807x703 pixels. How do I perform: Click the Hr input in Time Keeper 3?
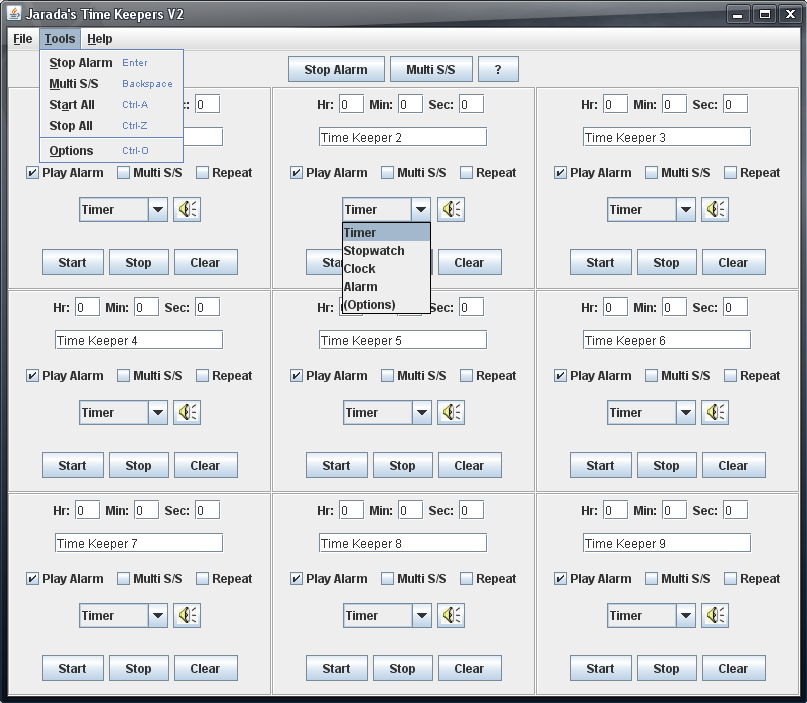(x=615, y=105)
